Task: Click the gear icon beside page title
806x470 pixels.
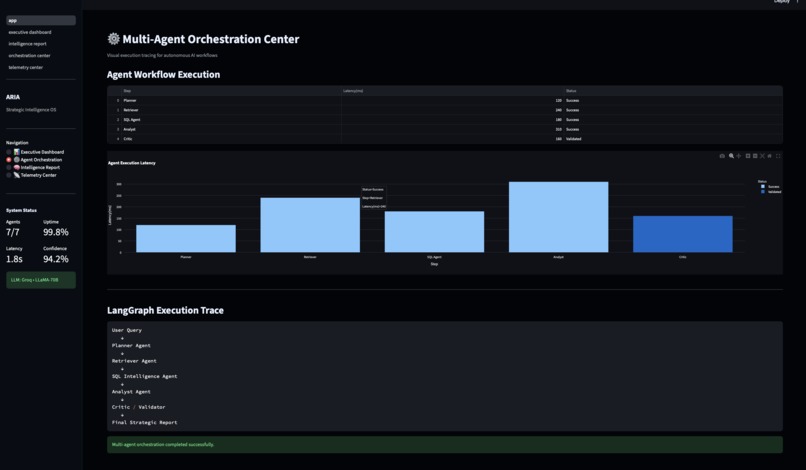Action: tap(114, 39)
